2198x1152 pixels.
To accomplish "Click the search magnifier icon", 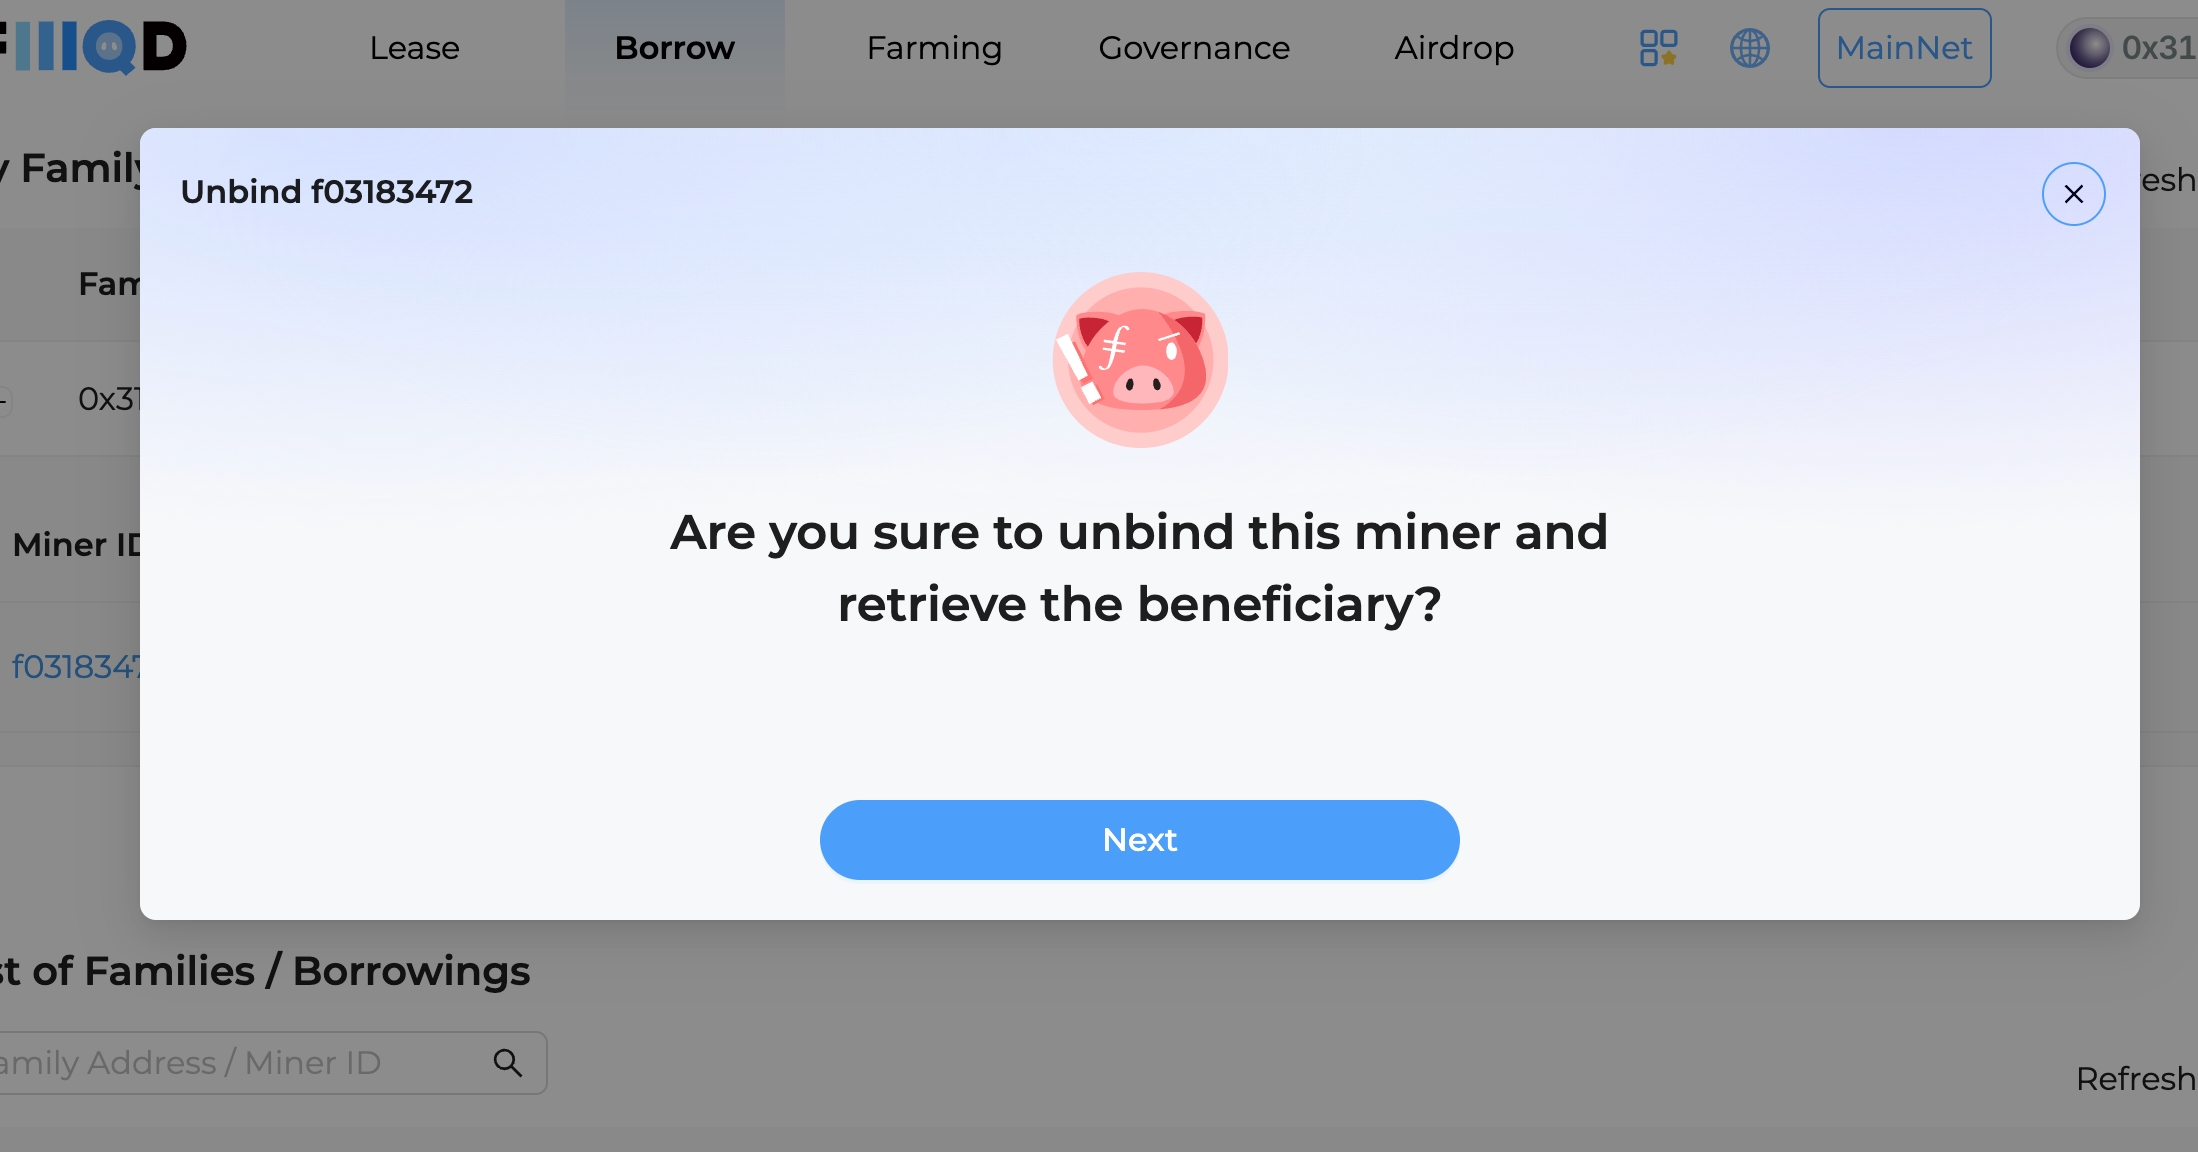I will pyautogui.click(x=508, y=1063).
